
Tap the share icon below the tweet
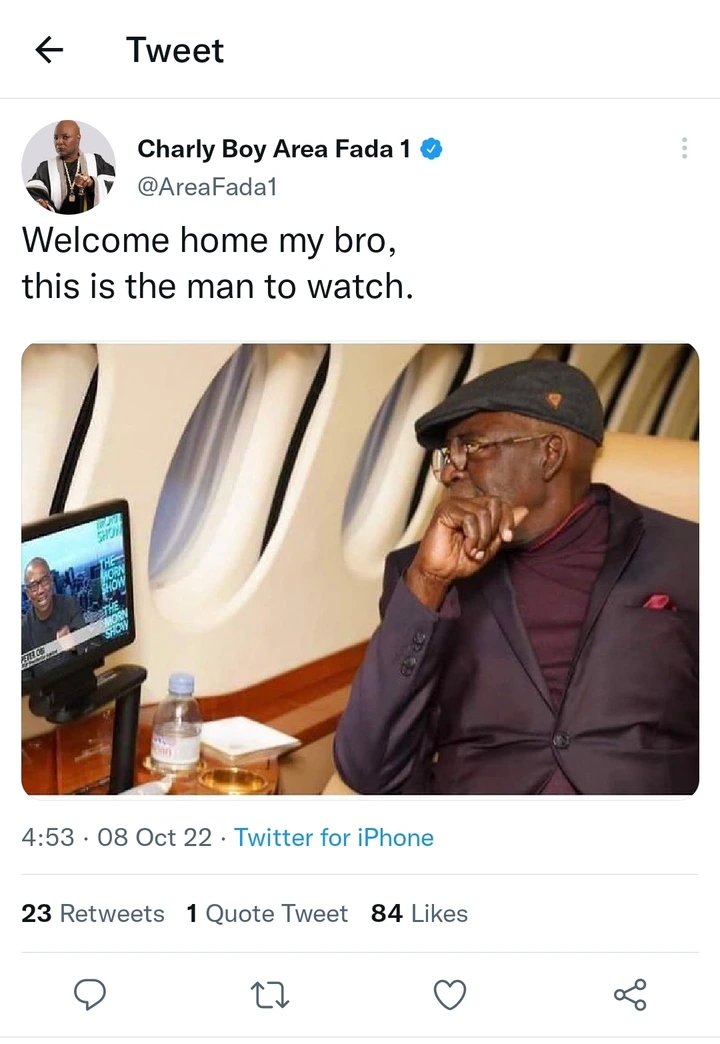pos(630,994)
